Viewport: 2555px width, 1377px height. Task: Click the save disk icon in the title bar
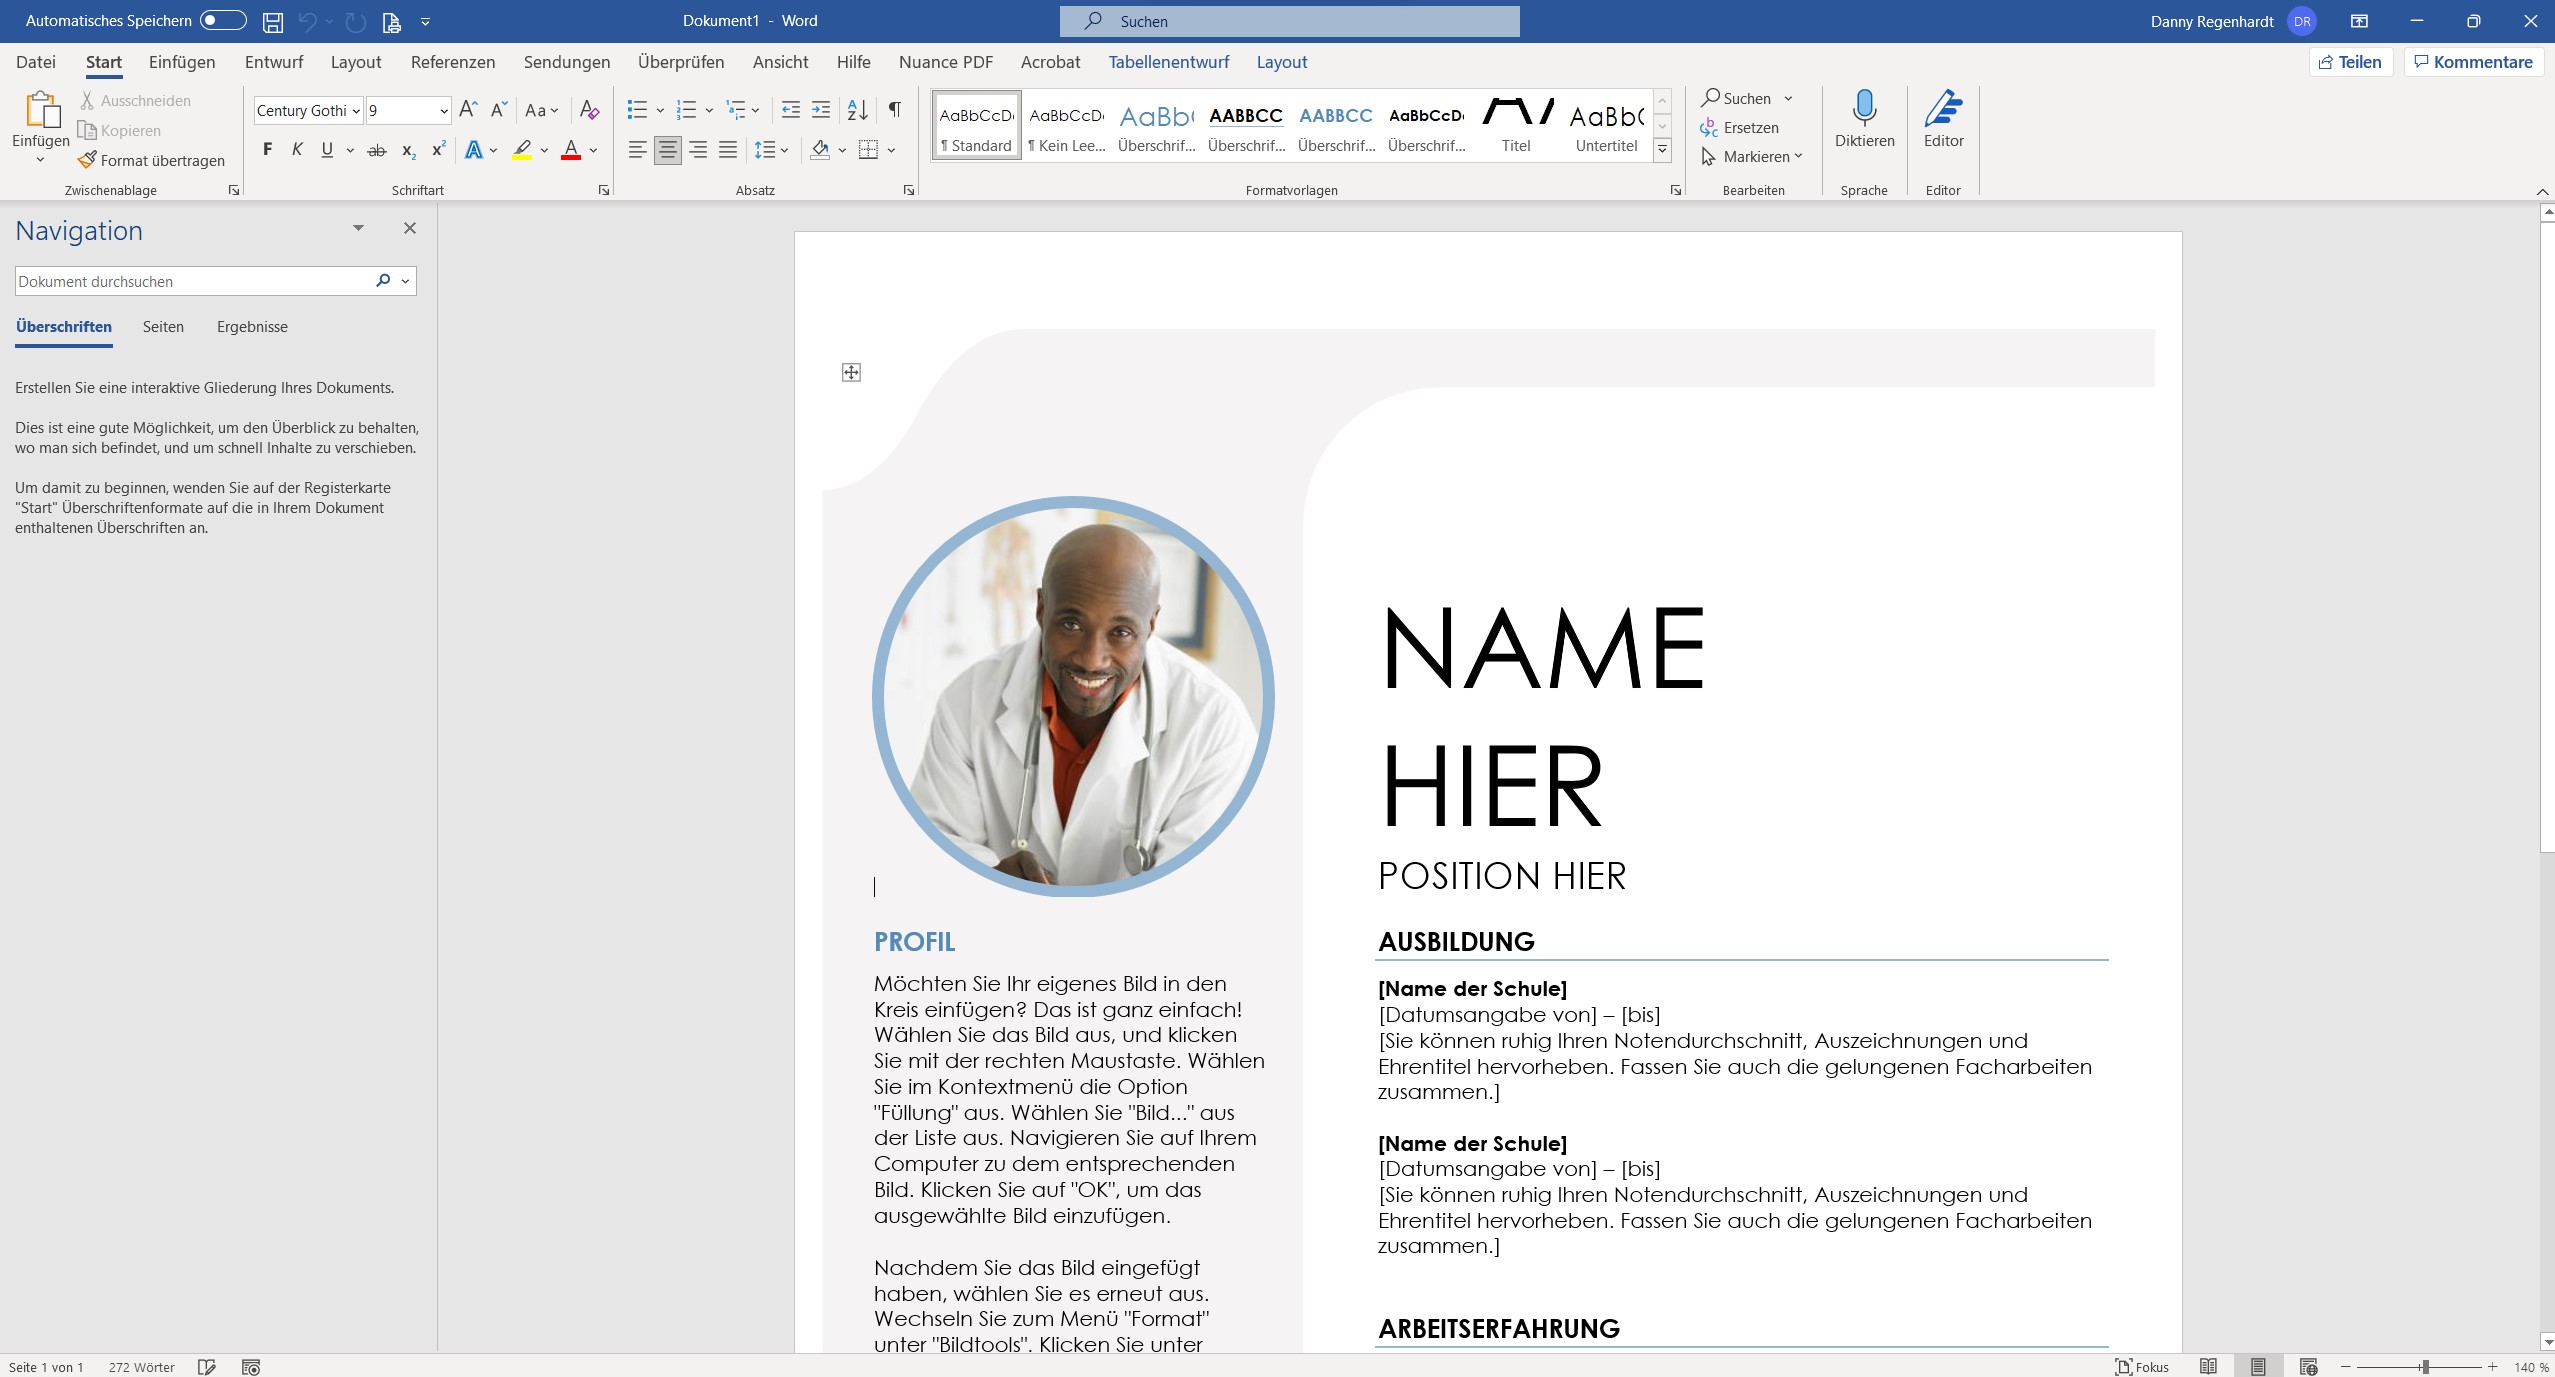pos(272,21)
